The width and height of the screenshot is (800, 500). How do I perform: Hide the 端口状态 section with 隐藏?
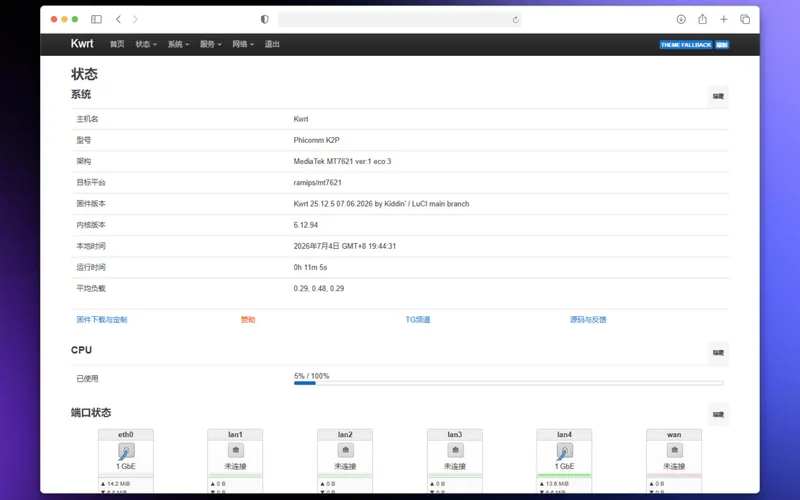pyautogui.click(x=718, y=415)
